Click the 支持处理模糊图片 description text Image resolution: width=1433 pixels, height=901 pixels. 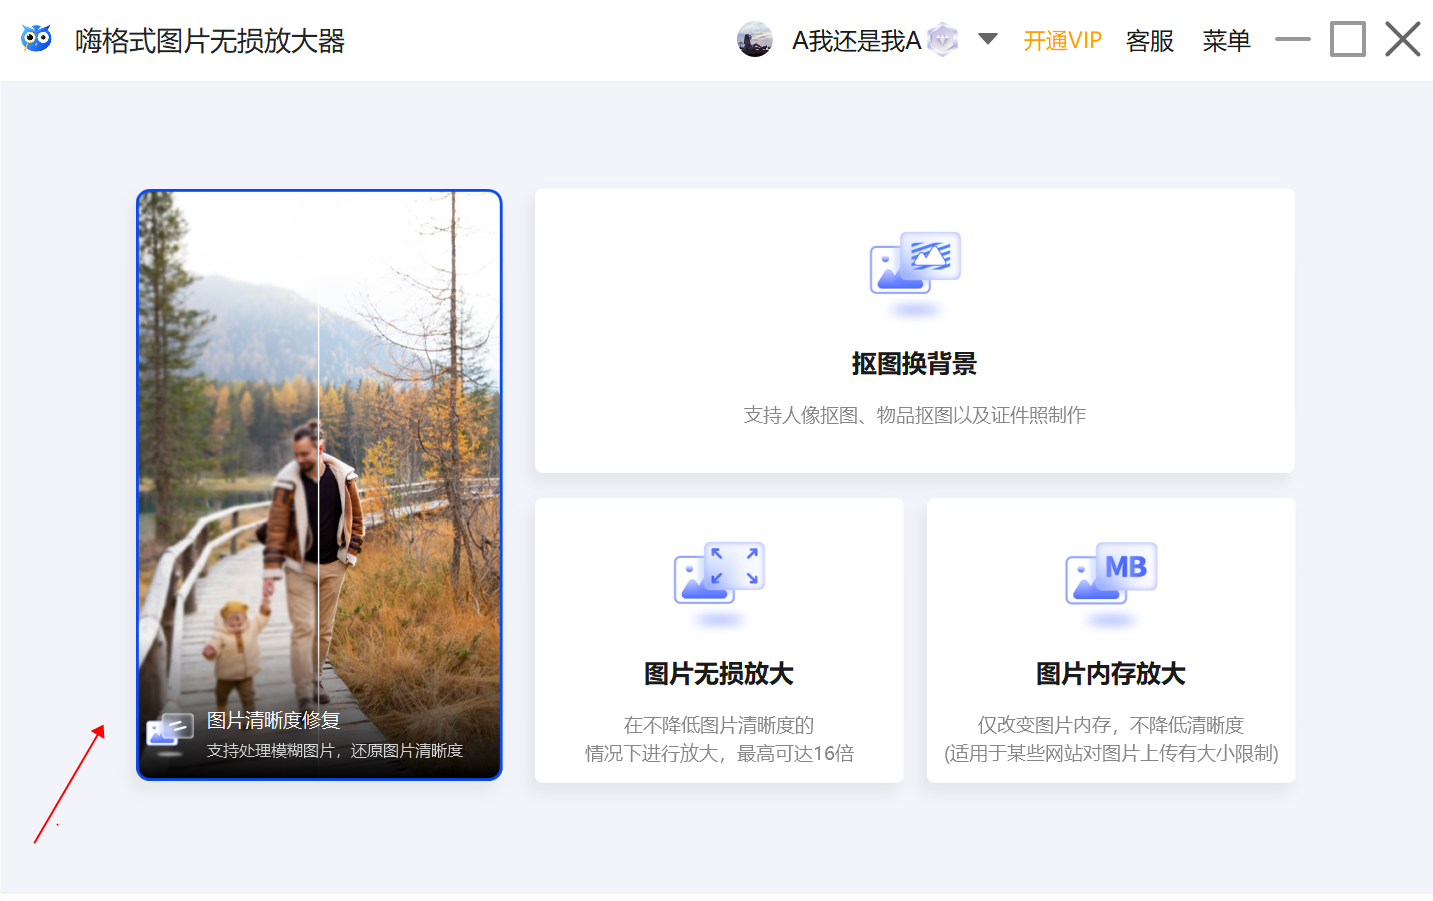pos(334,750)
